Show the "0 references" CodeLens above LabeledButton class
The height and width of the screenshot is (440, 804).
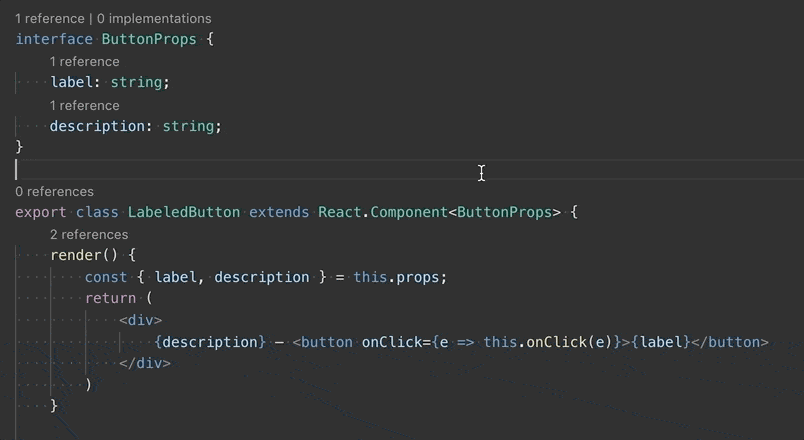click(x=54, y=191)
